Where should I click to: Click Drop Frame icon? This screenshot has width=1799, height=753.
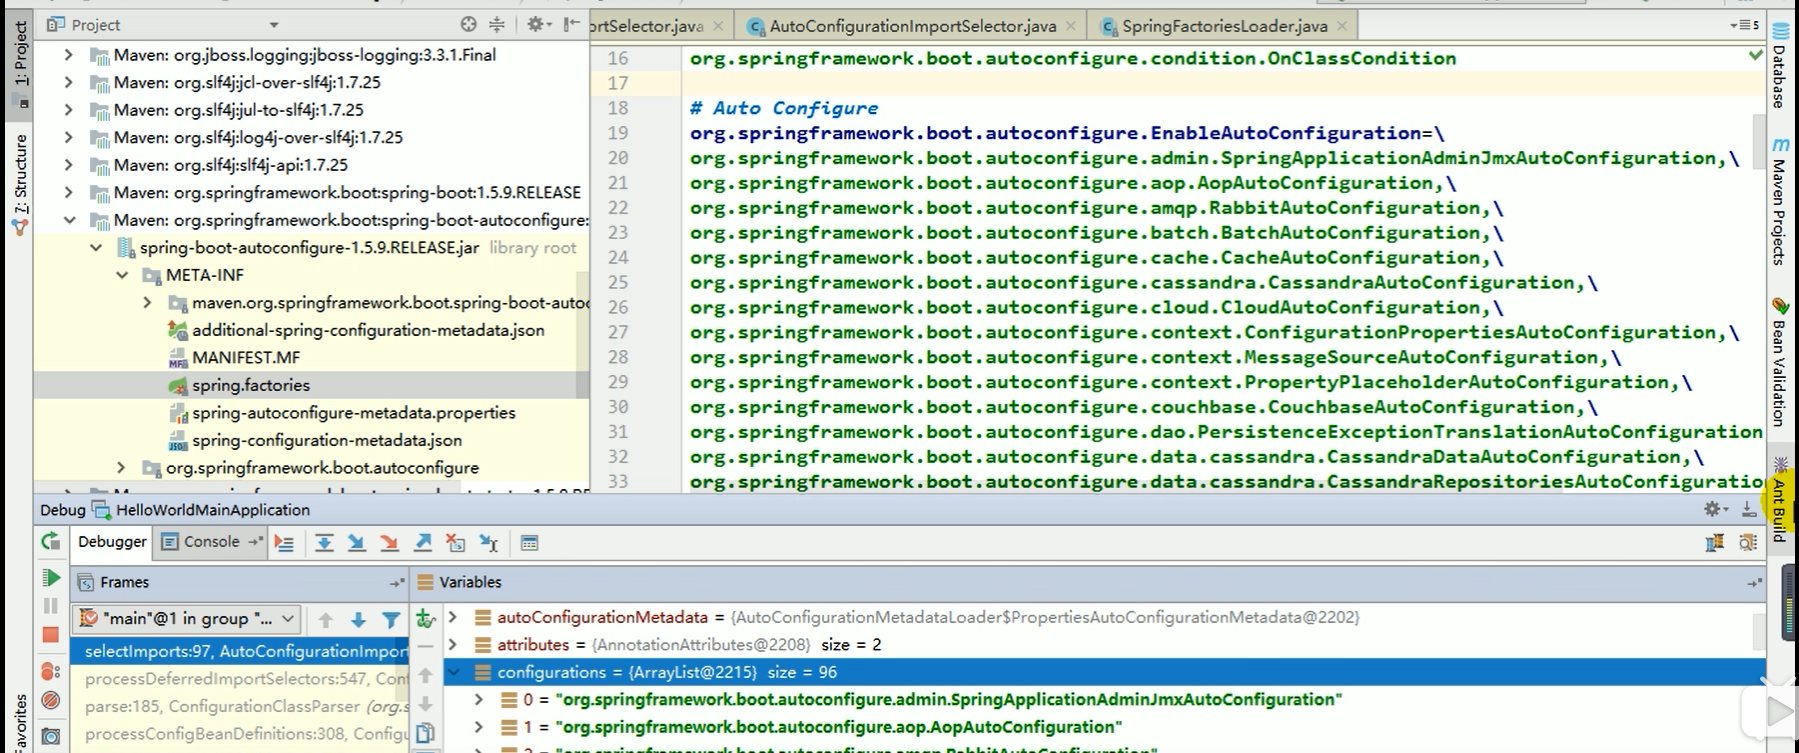click(x=456, y=543)
